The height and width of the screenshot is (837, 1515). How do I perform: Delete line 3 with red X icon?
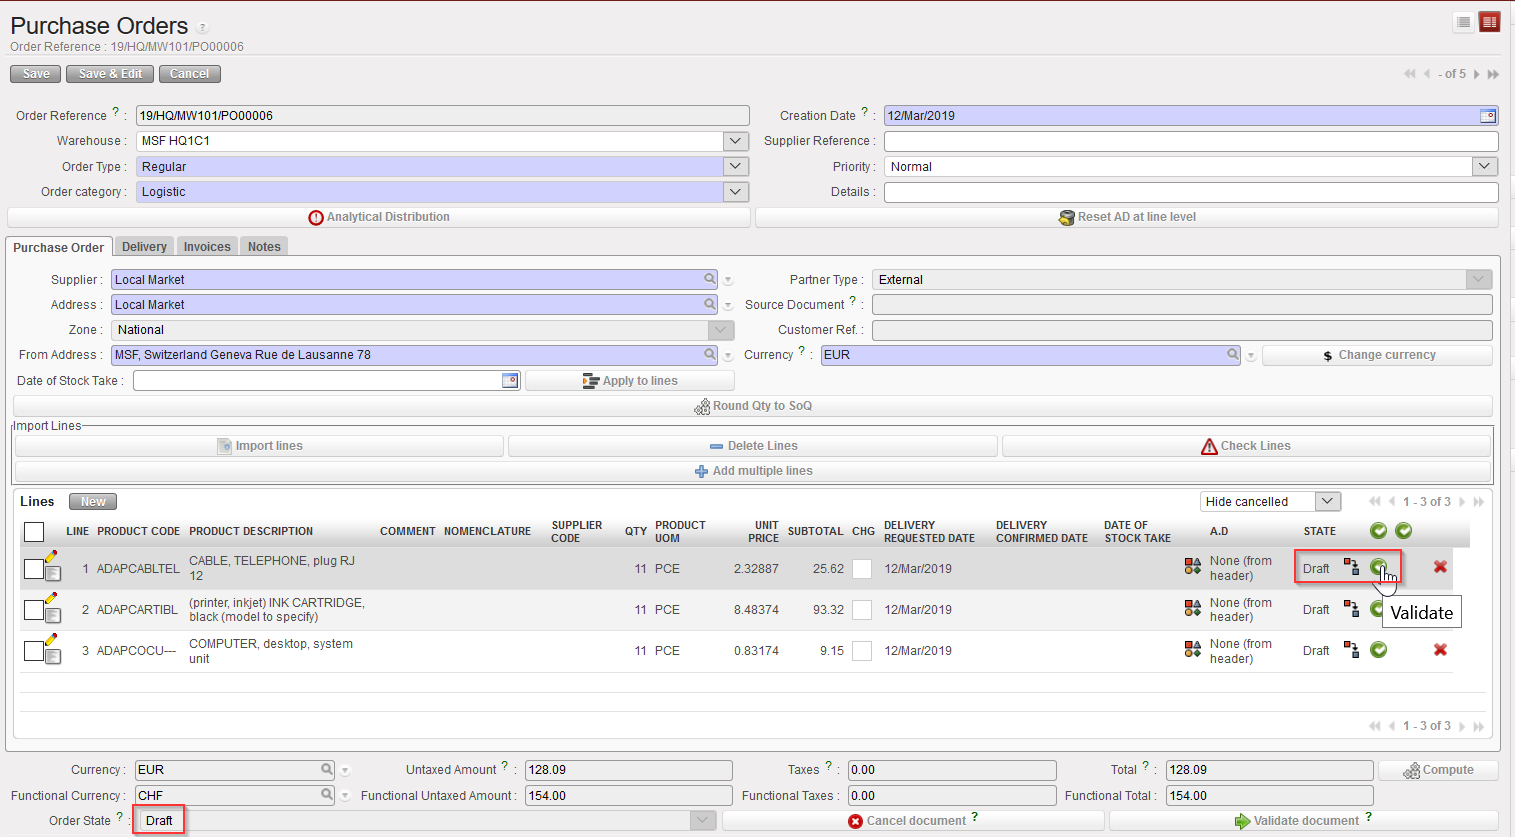tap(1440, 650)
